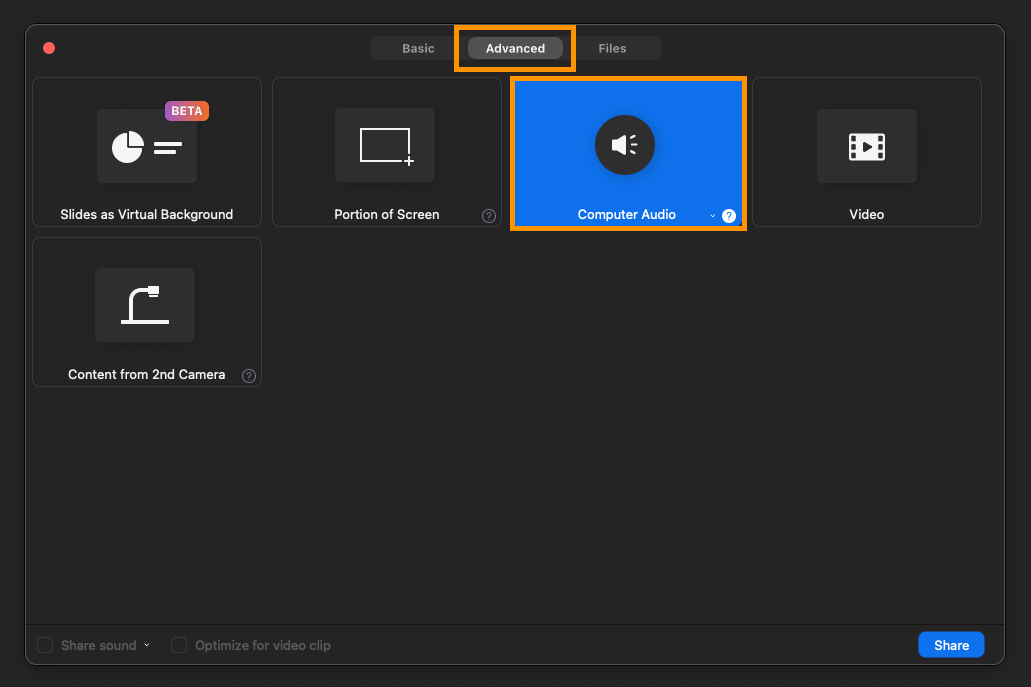The height and width of the screenshot is (687, 1031).
Task: Switch to the Basic tab
Action: (x=418, y=49)
